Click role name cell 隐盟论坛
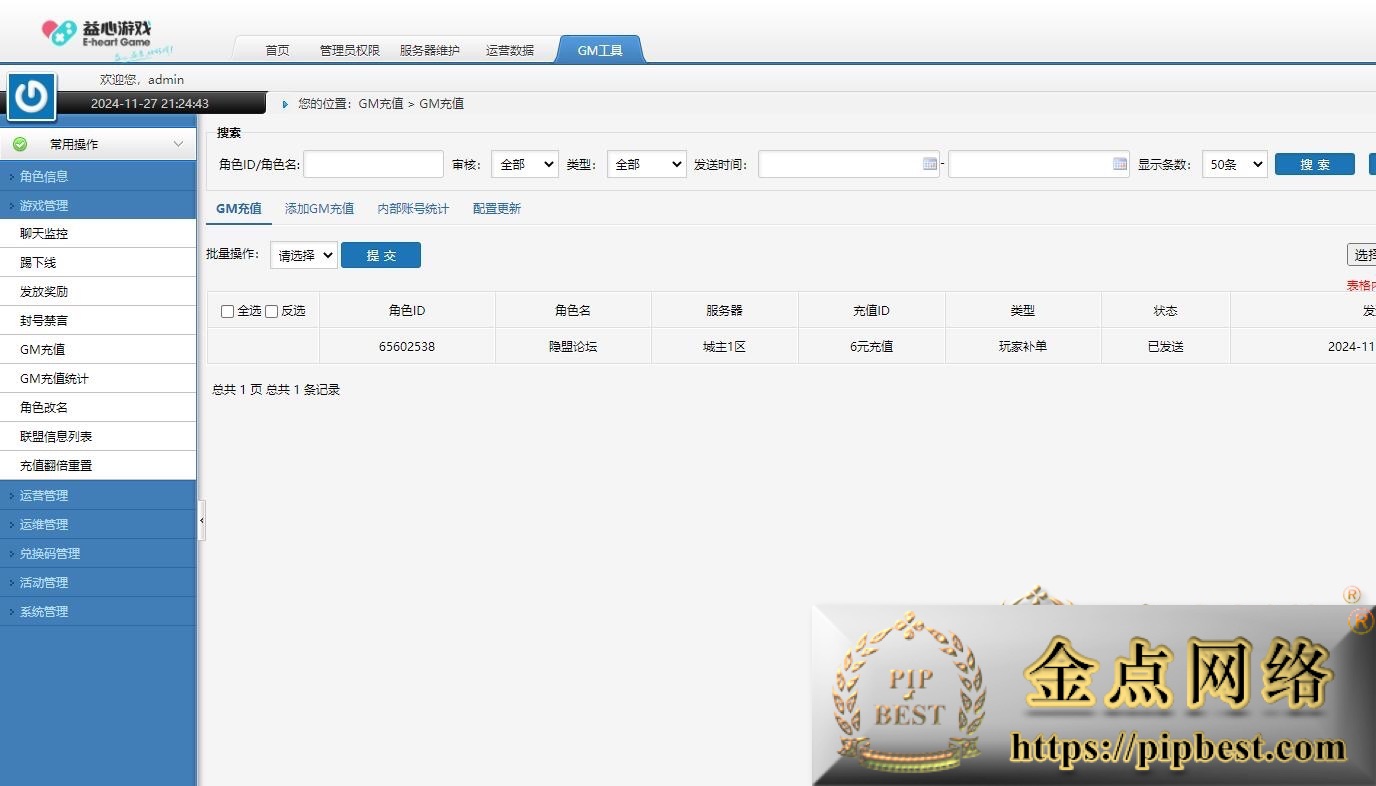1376x786 pixels. pos(573,346)
